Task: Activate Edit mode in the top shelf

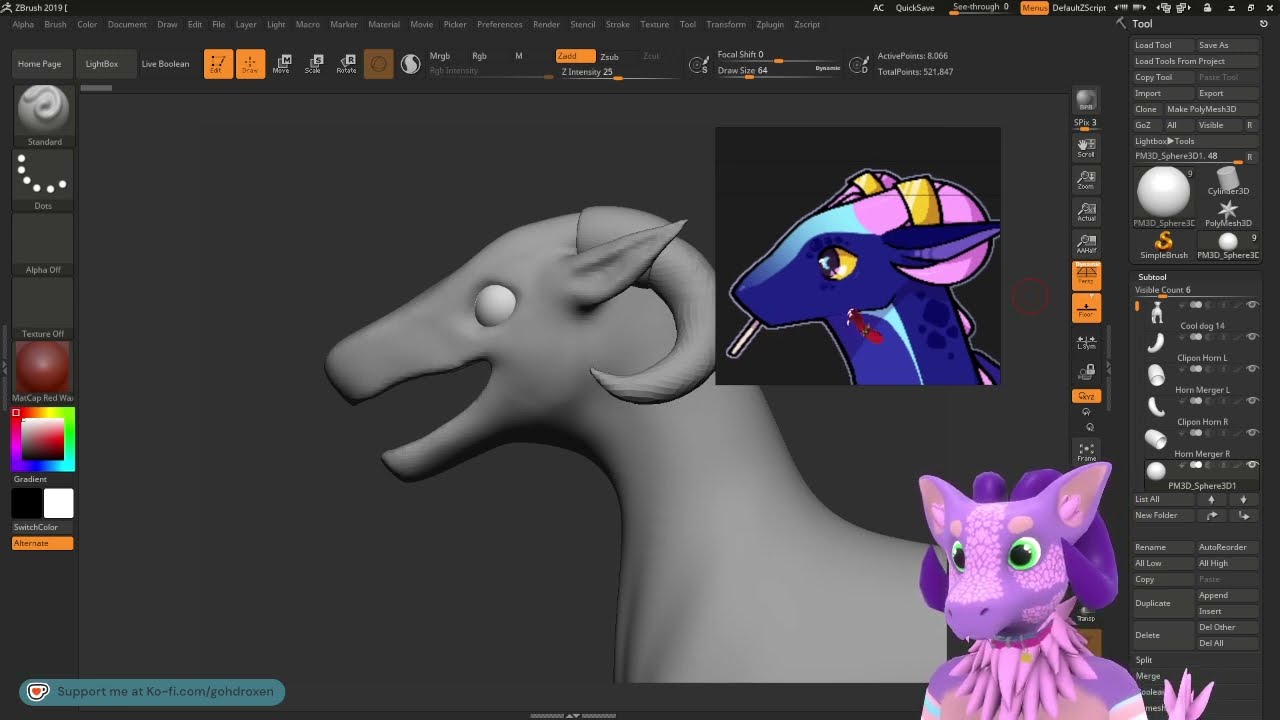Action: [218, 64]
